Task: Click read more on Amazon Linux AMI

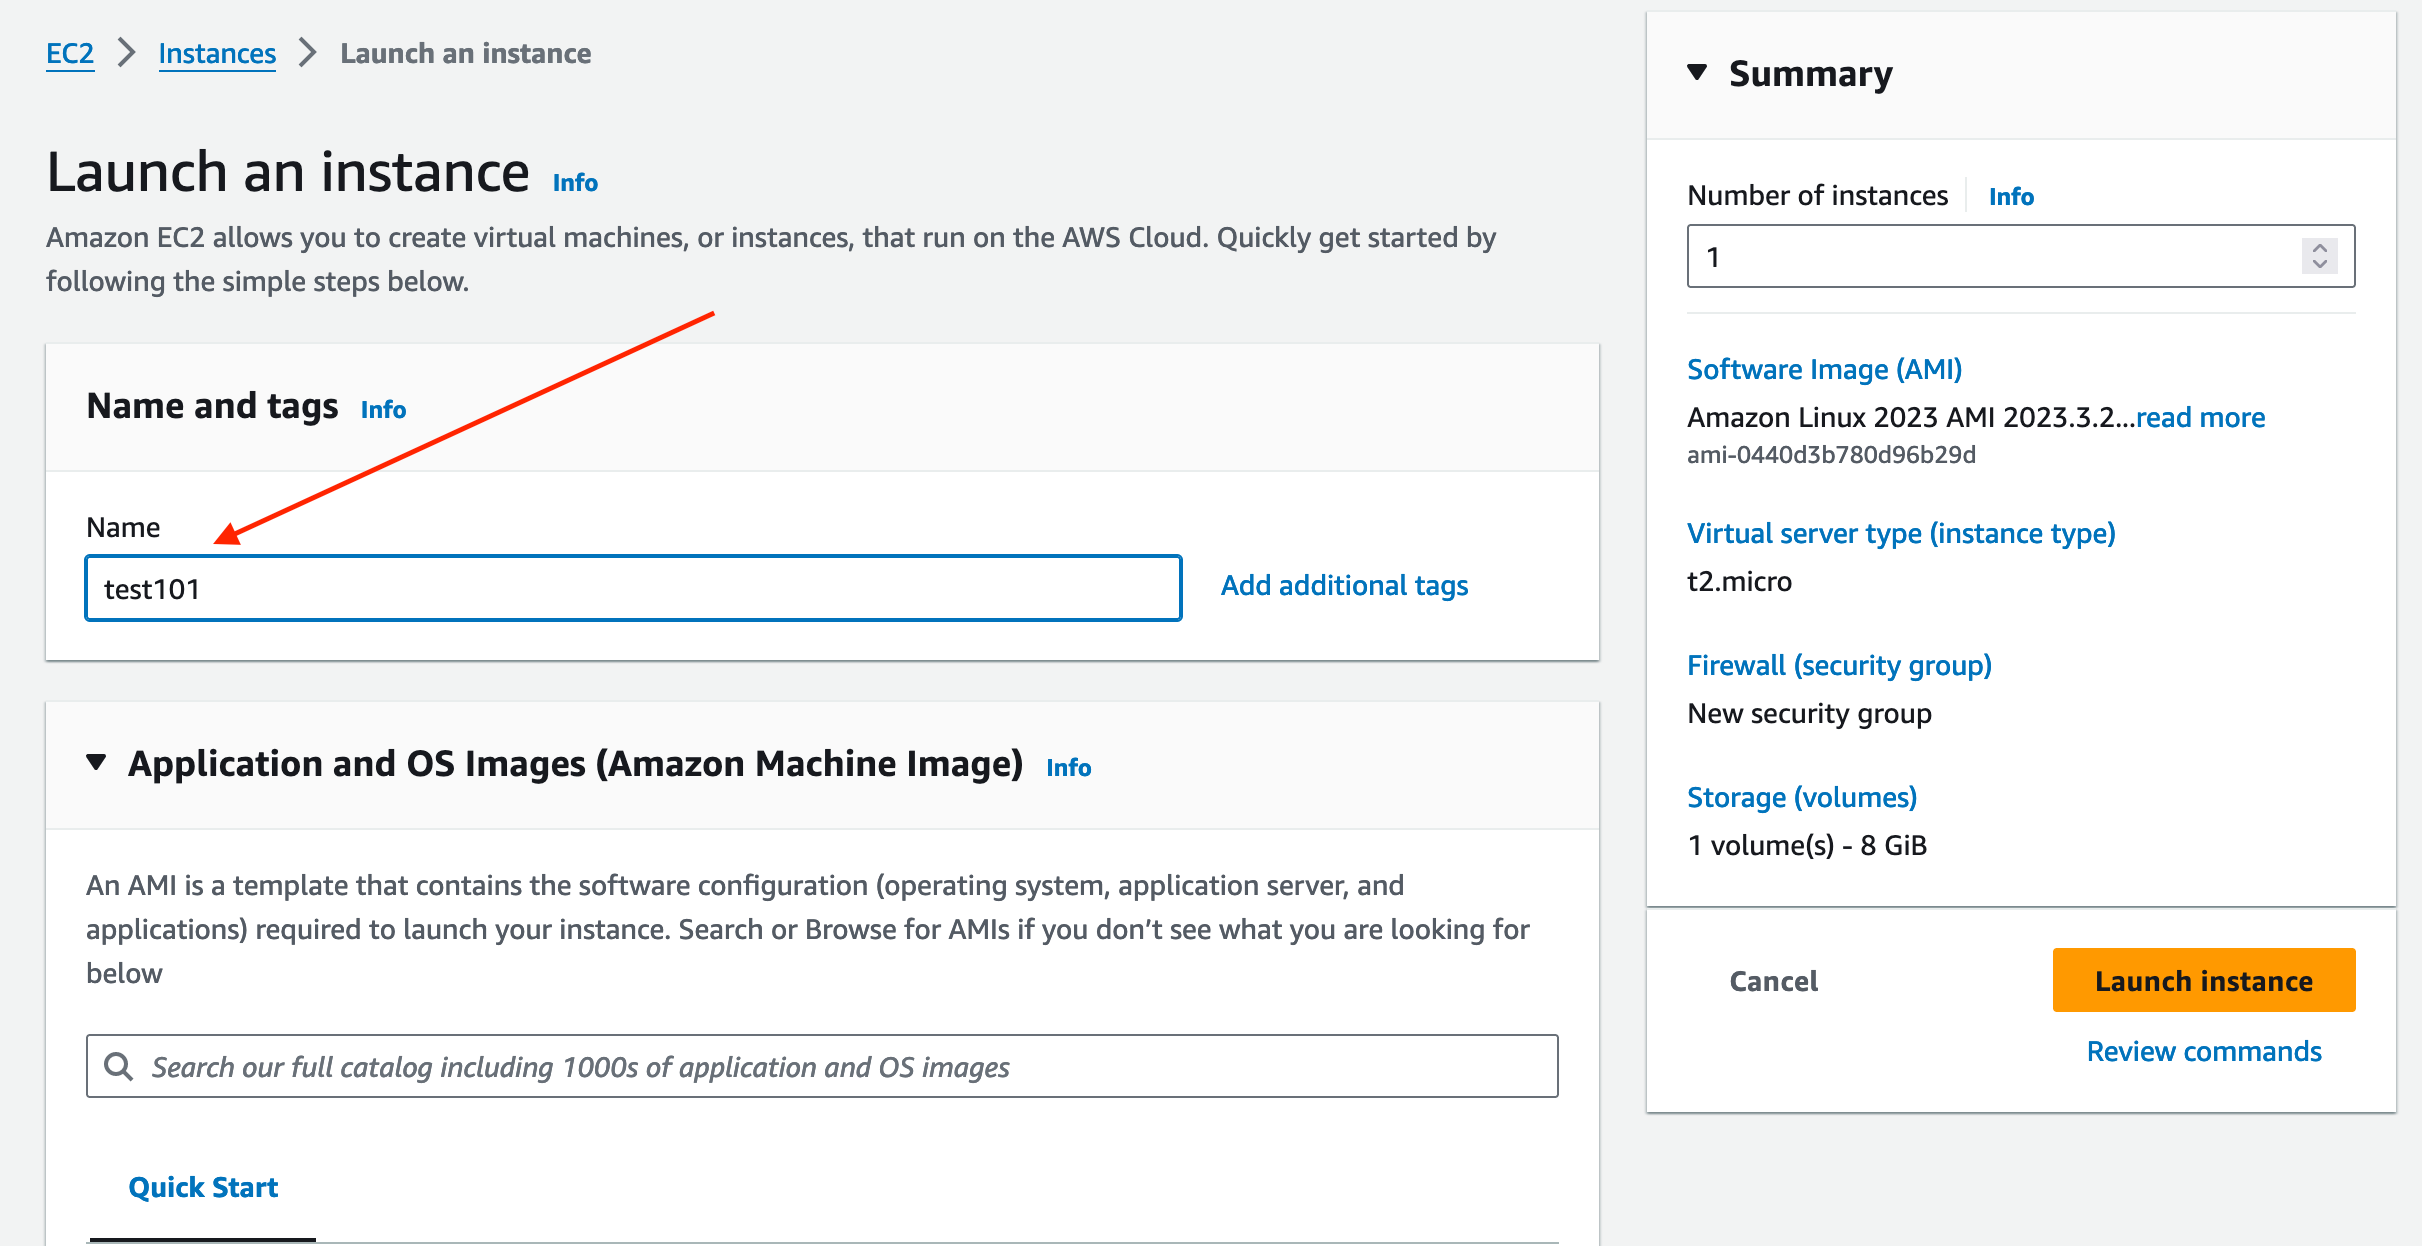Action: 2200,417
